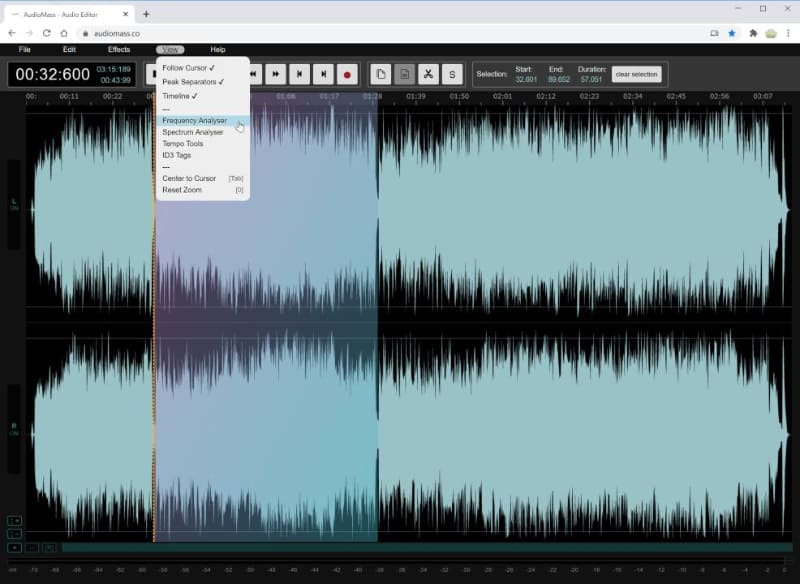Open the Help menu
The width and height of the screenshot is (800, 584).
[x=218, y=49]
